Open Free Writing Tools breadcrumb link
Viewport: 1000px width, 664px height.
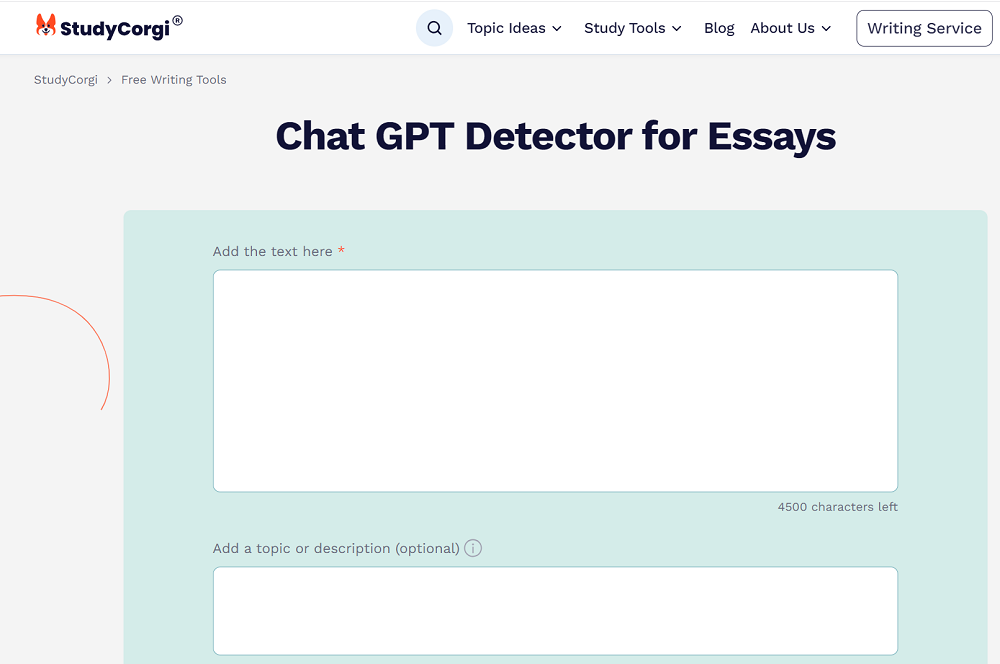coord(174,80)
